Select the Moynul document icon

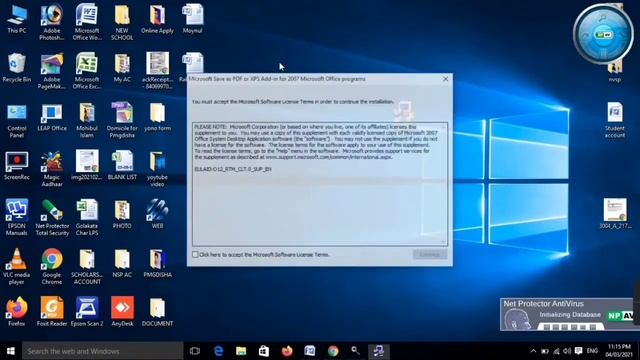[192, 19]
